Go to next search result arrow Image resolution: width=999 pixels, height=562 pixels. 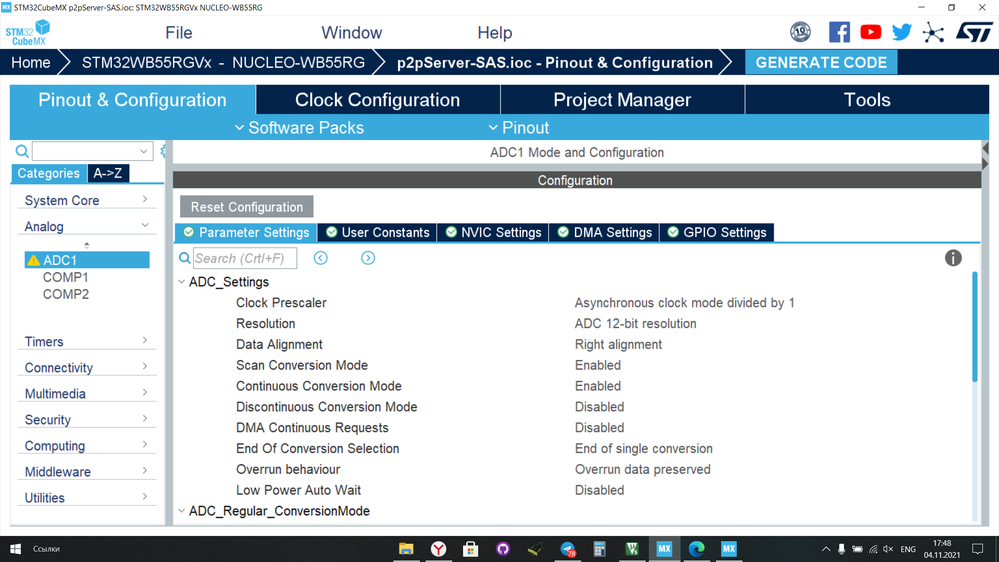pyautogui.click(x=368, y=258)
